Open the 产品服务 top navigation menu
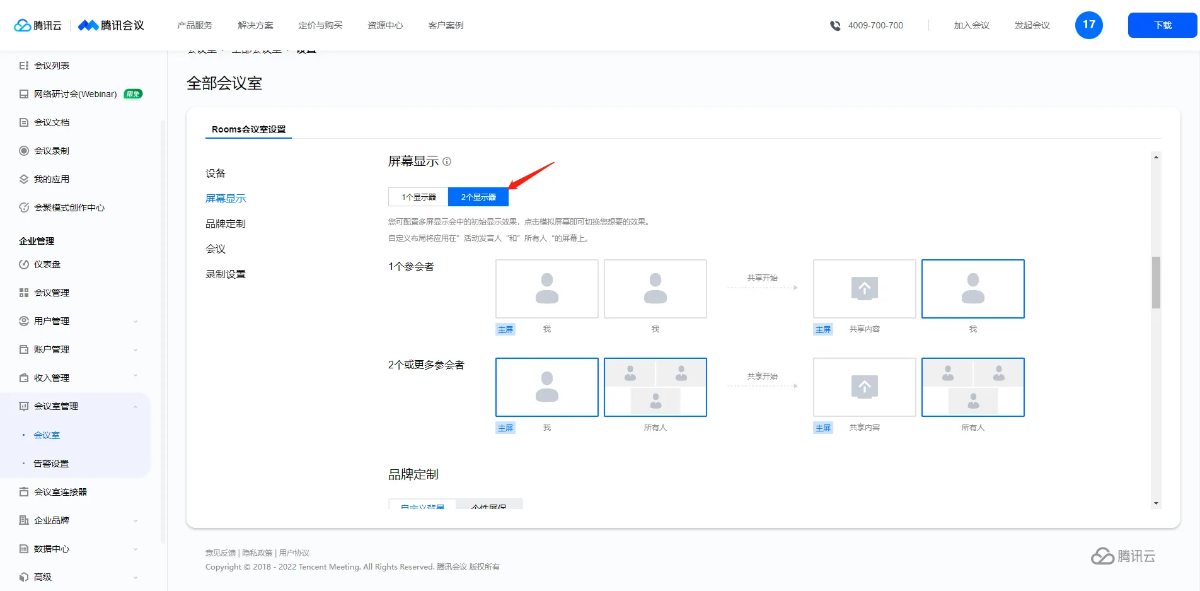 (194, 26)
